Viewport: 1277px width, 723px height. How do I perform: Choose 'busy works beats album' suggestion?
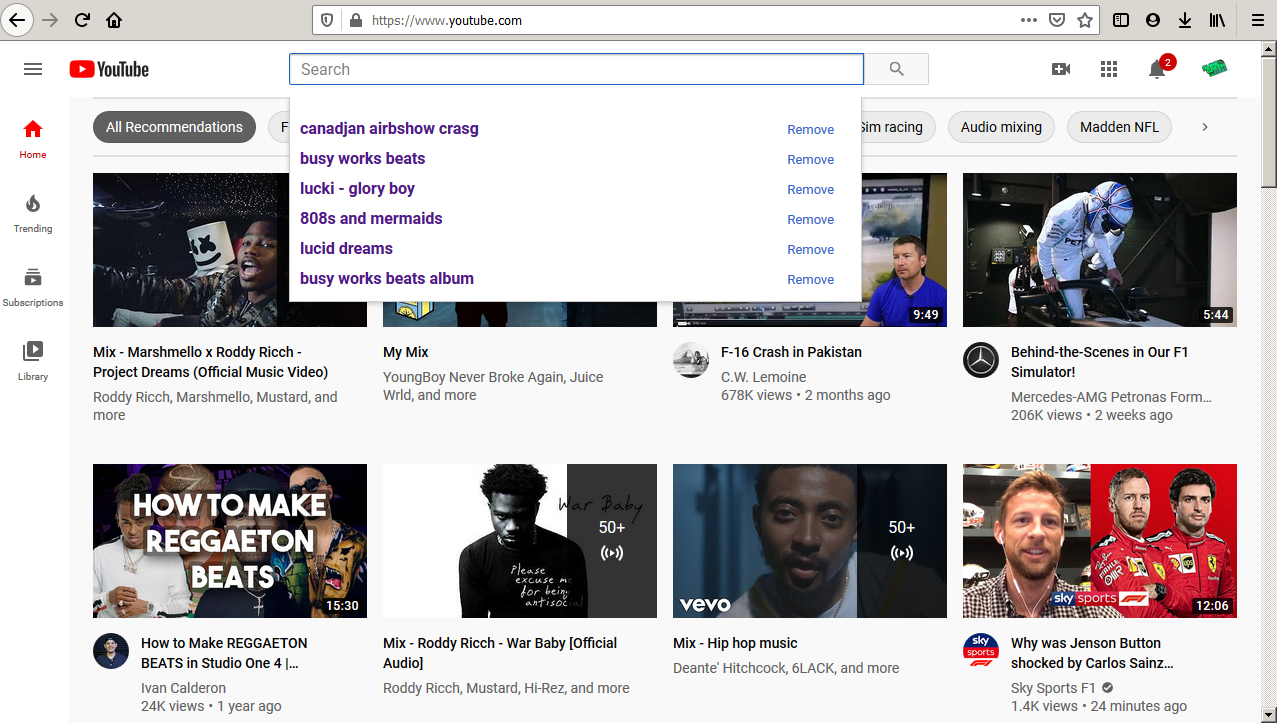click(387, 279)
